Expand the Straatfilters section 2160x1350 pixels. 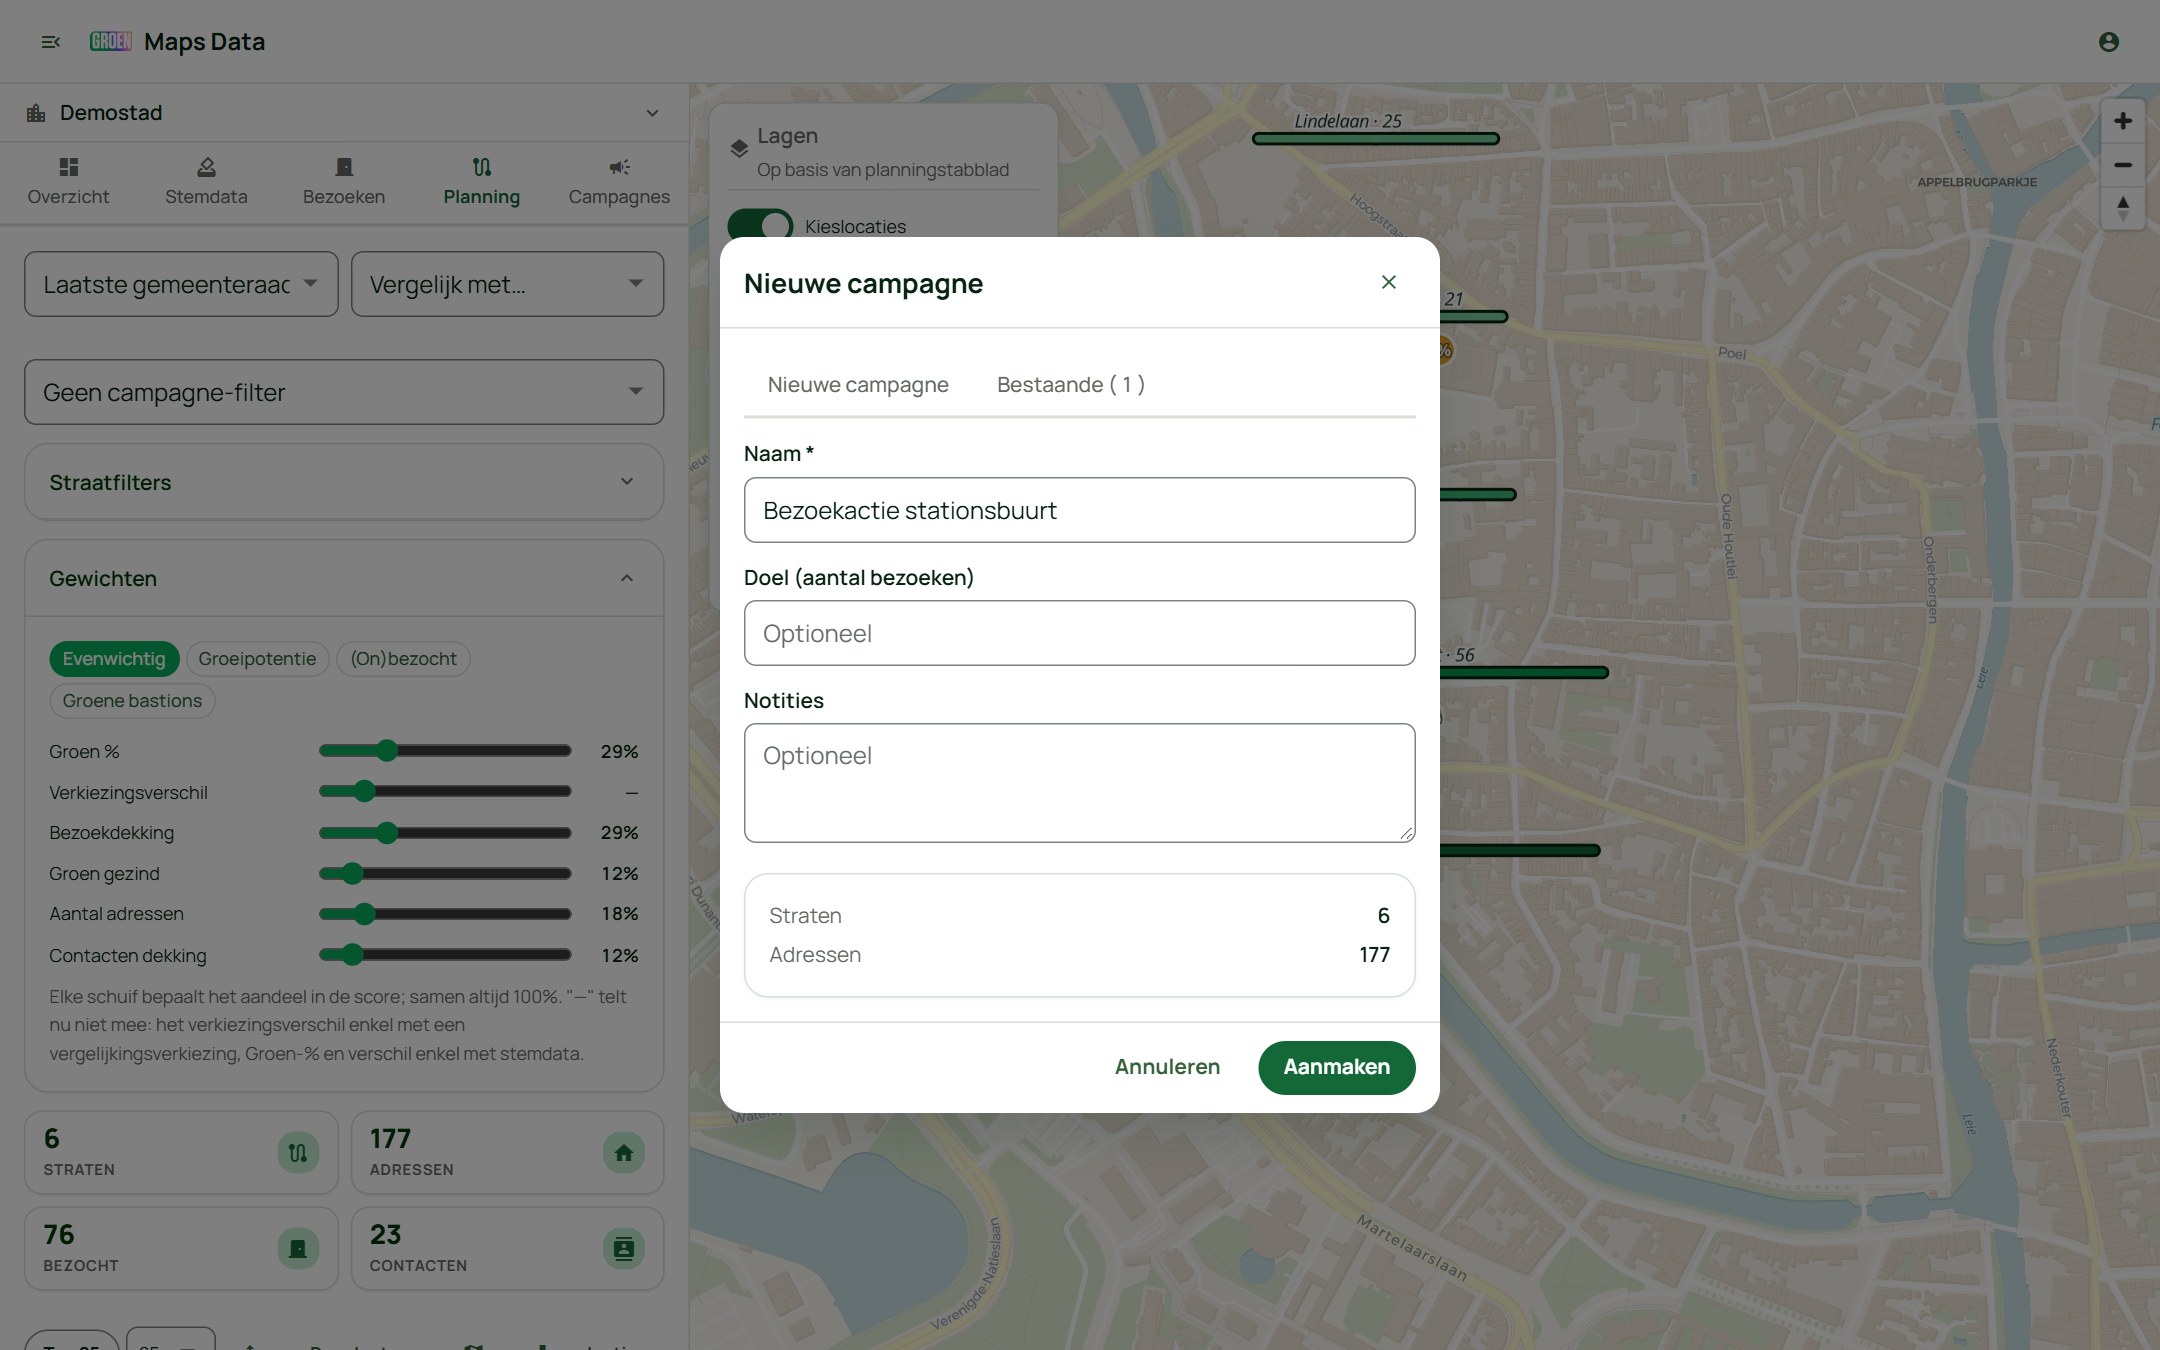[344, 482]
